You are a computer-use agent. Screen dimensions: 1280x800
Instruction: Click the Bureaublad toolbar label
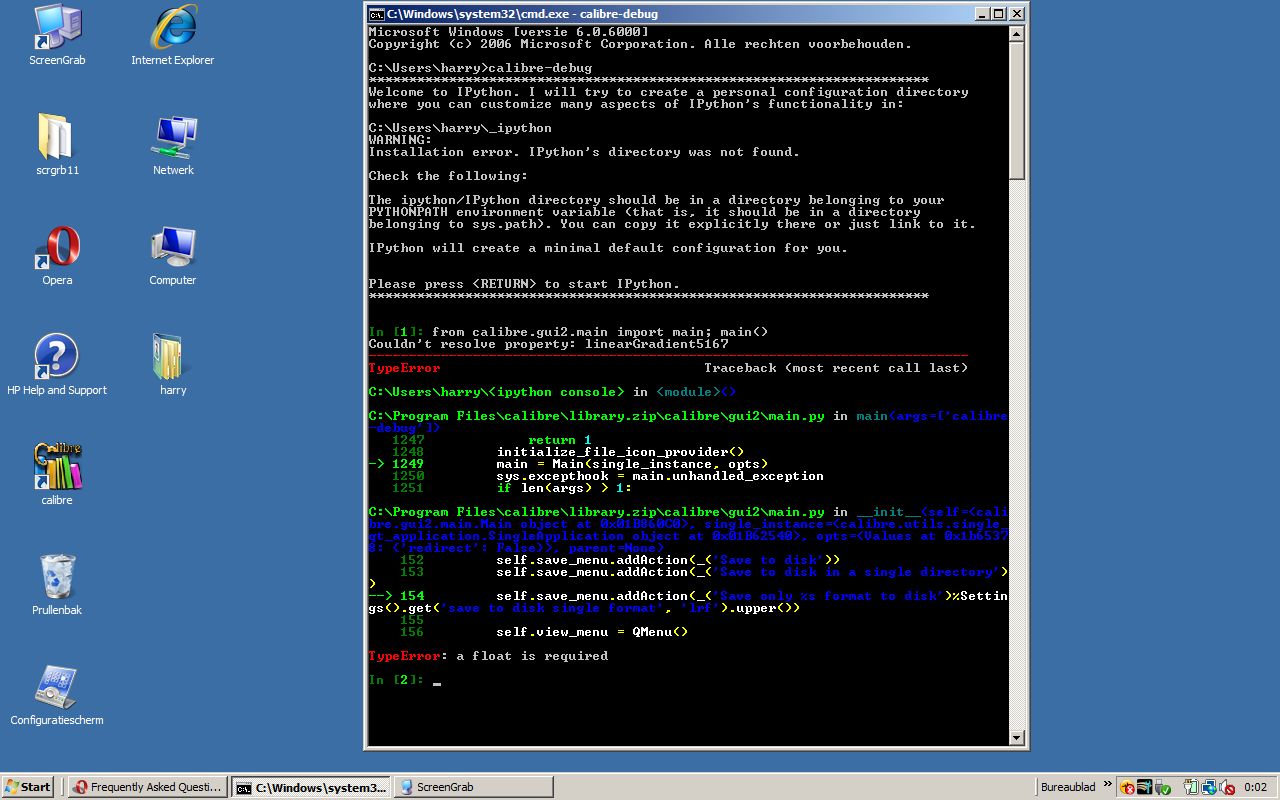point(1068,787)
